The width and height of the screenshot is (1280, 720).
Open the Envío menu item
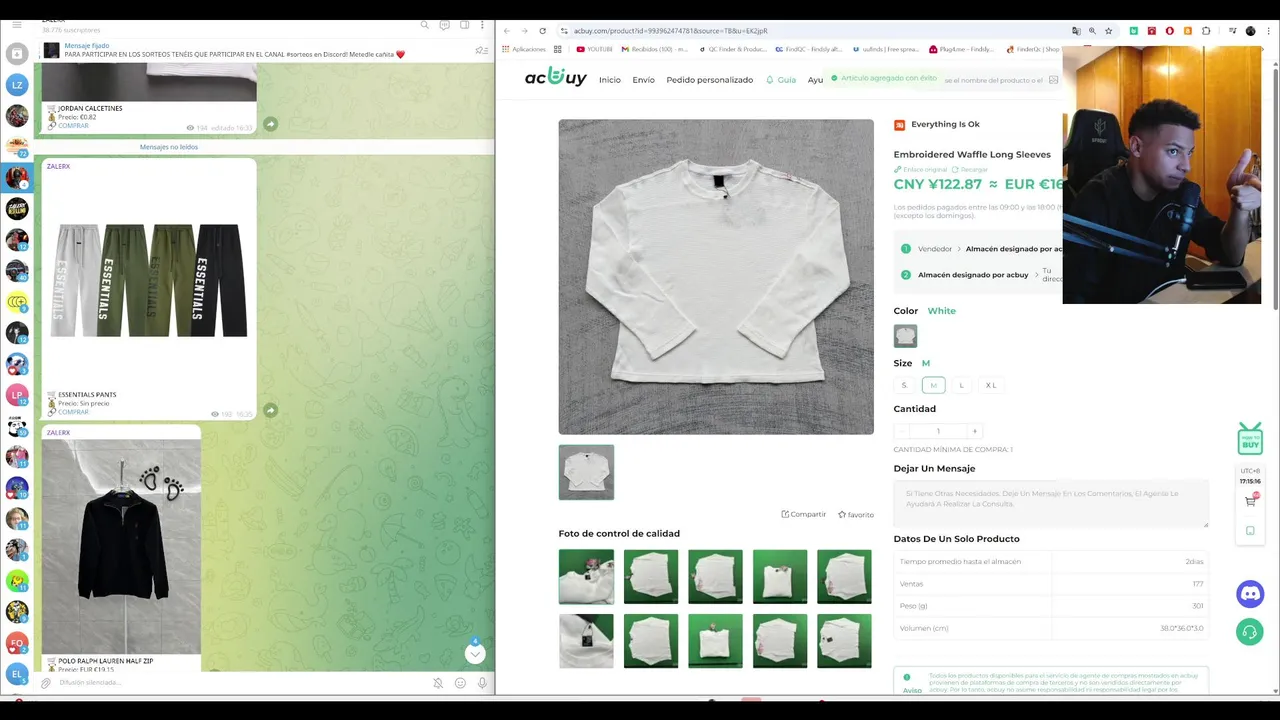(x=643, y=80)
